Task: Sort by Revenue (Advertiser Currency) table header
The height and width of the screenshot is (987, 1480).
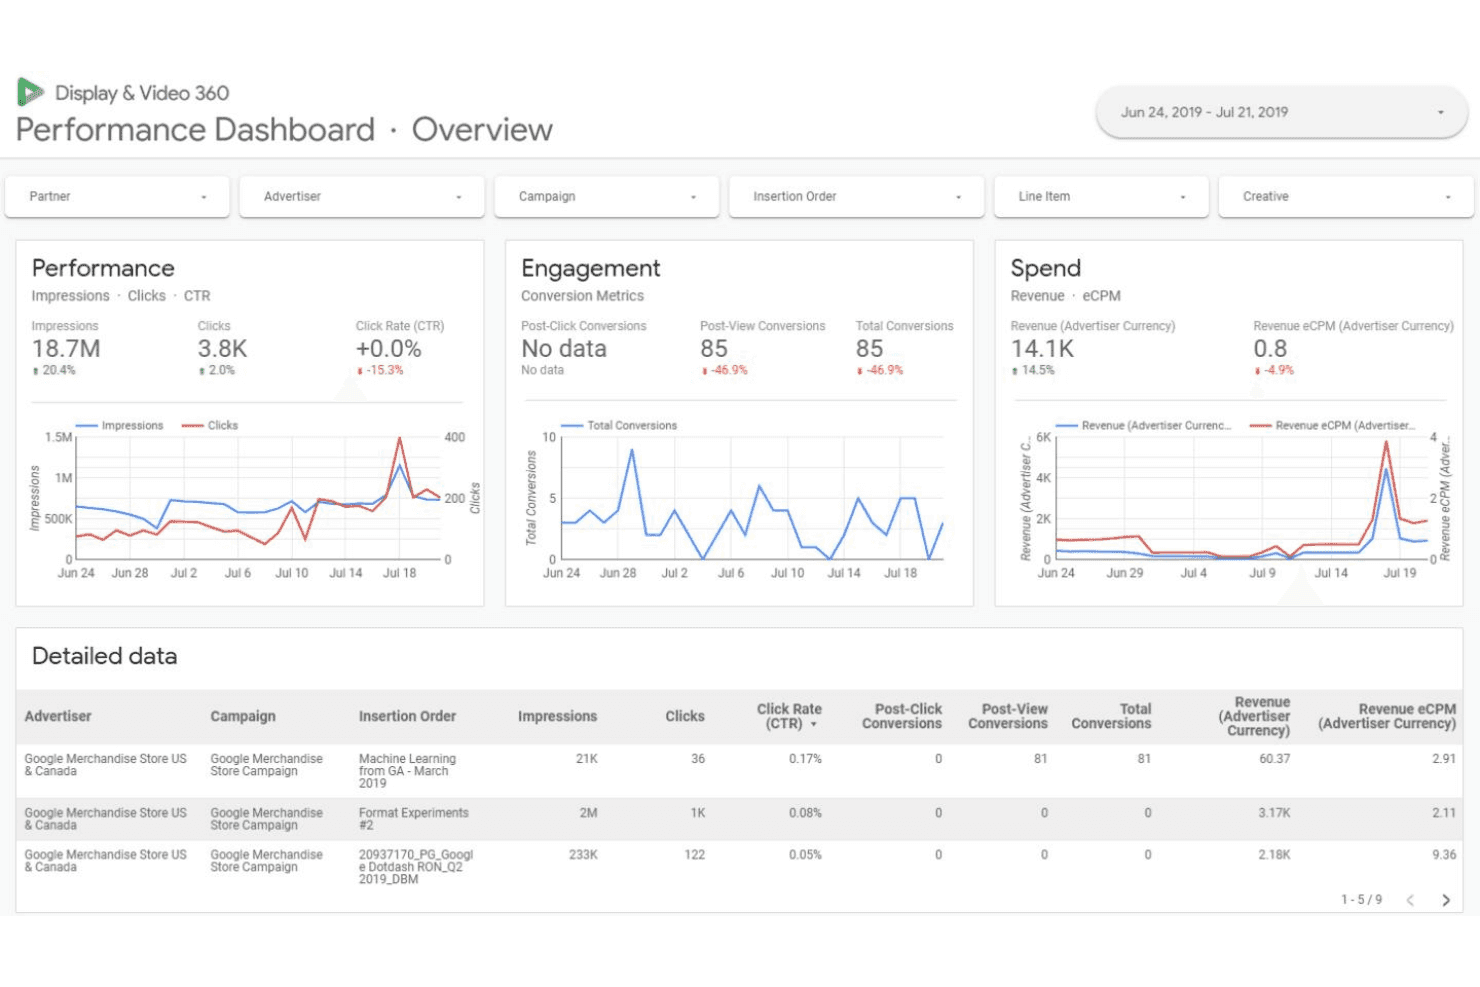Action: tap(1255, 716)
